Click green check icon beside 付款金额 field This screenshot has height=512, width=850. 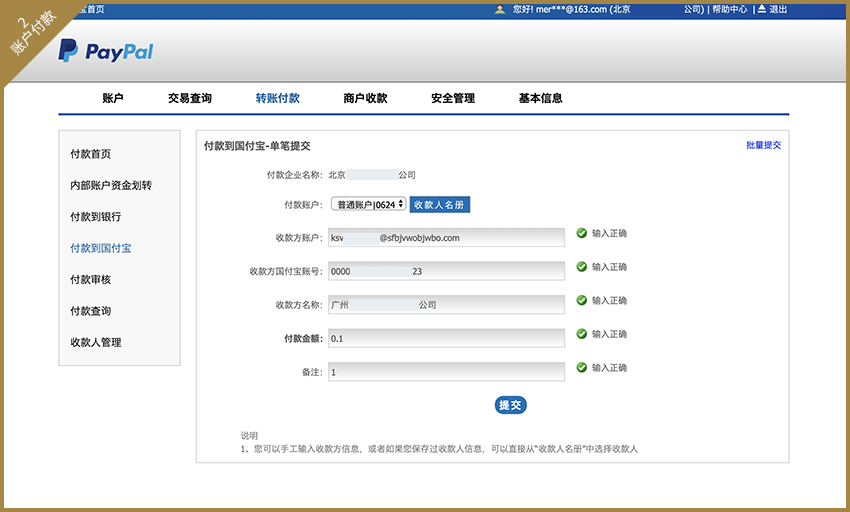582,334
